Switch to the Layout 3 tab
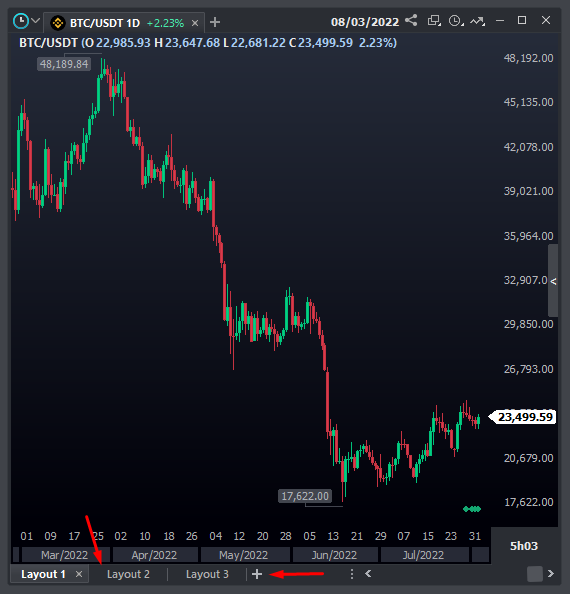The width and height of the screenshot is (570, 594). [x=208, y=574]
